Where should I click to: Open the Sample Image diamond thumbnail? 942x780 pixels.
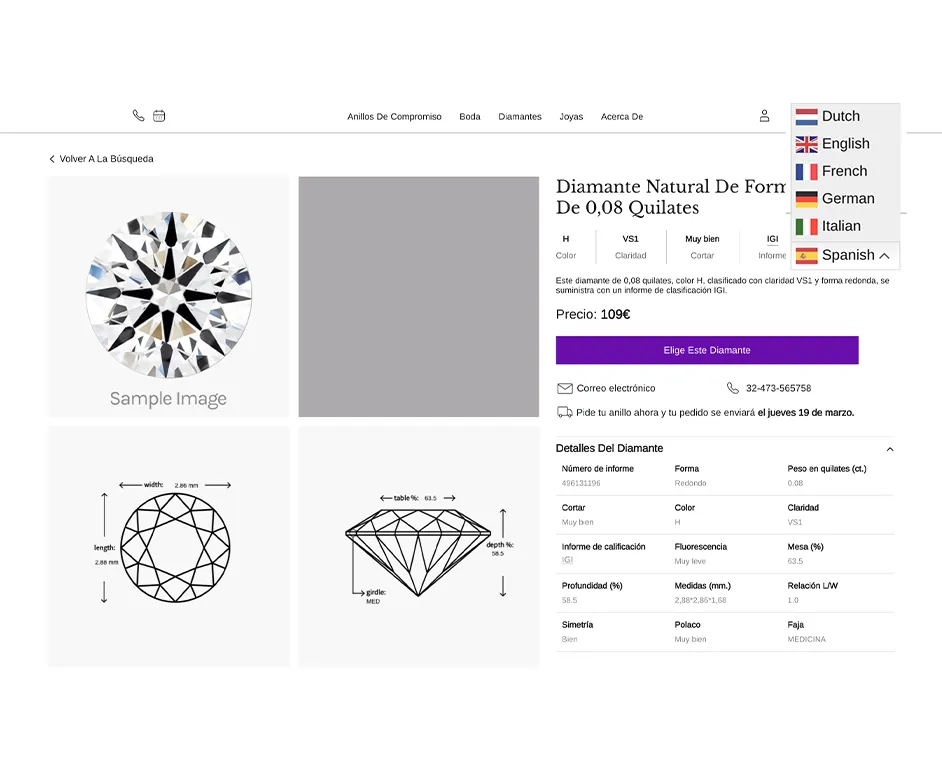[168, 296]
